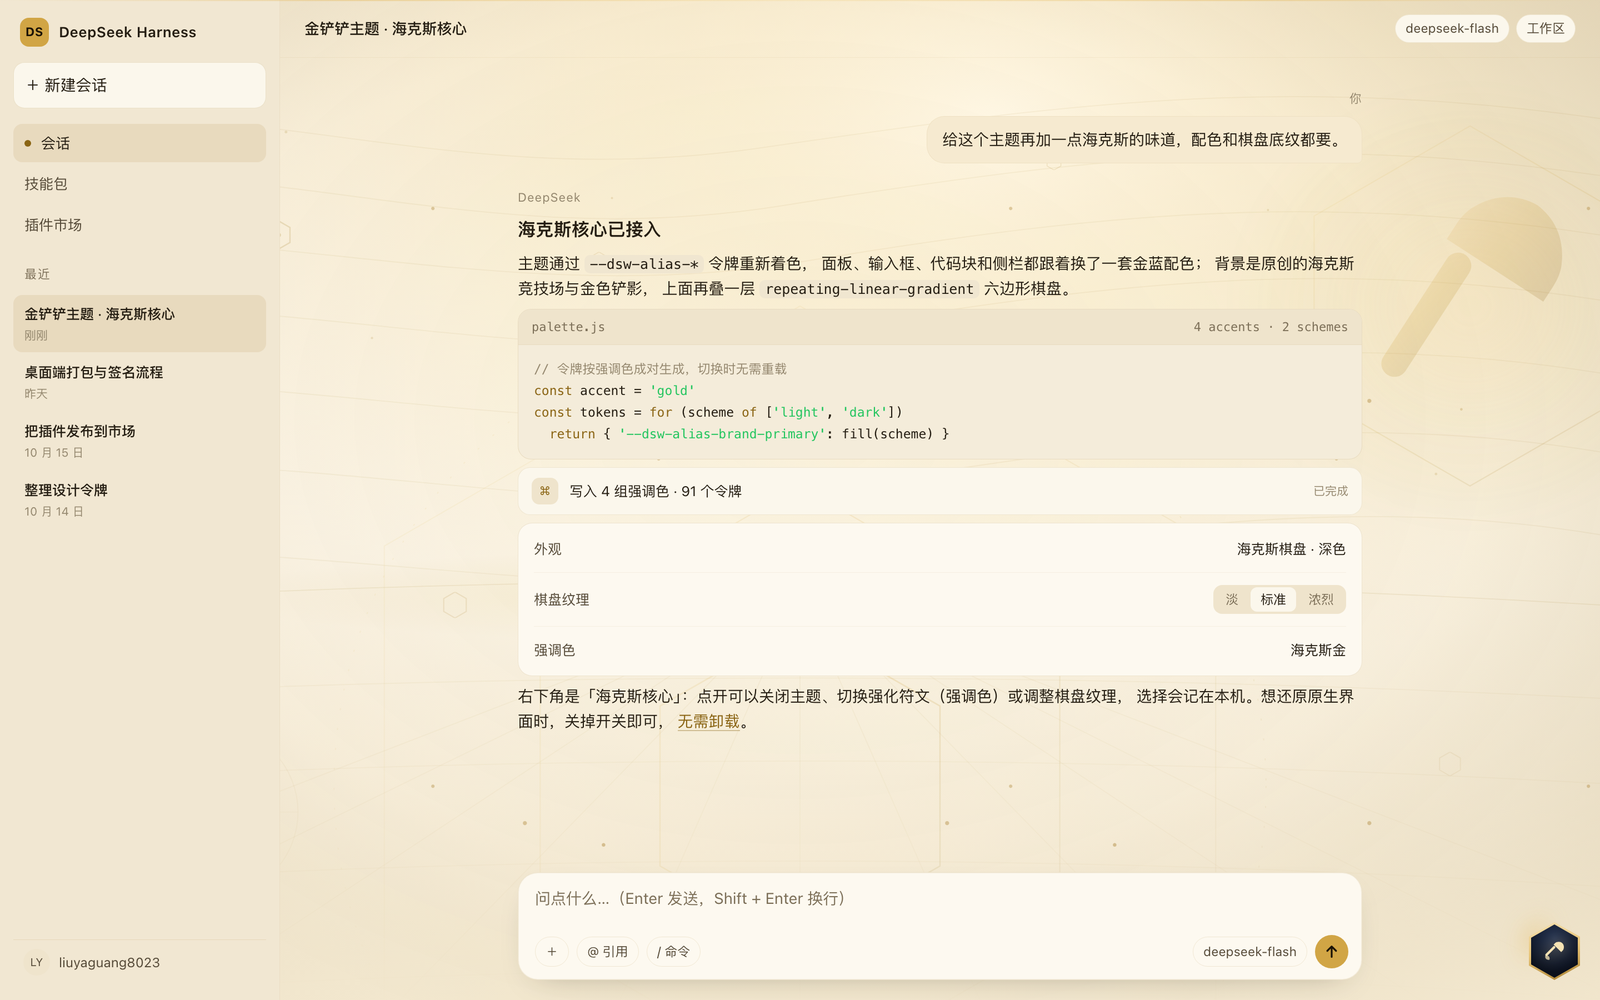1600x1000 pixels.
Task: Send message with gold arrow button
Action: coord(1331,951)
